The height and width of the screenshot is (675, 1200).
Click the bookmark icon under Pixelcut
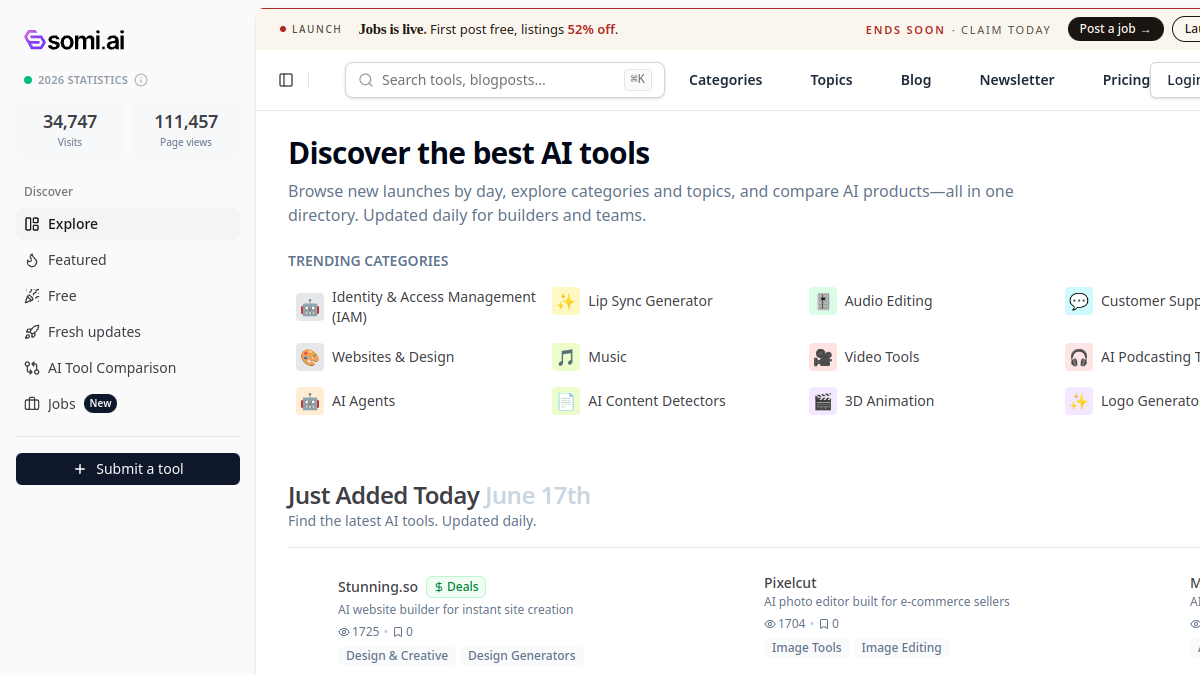(x=824, y=624)
